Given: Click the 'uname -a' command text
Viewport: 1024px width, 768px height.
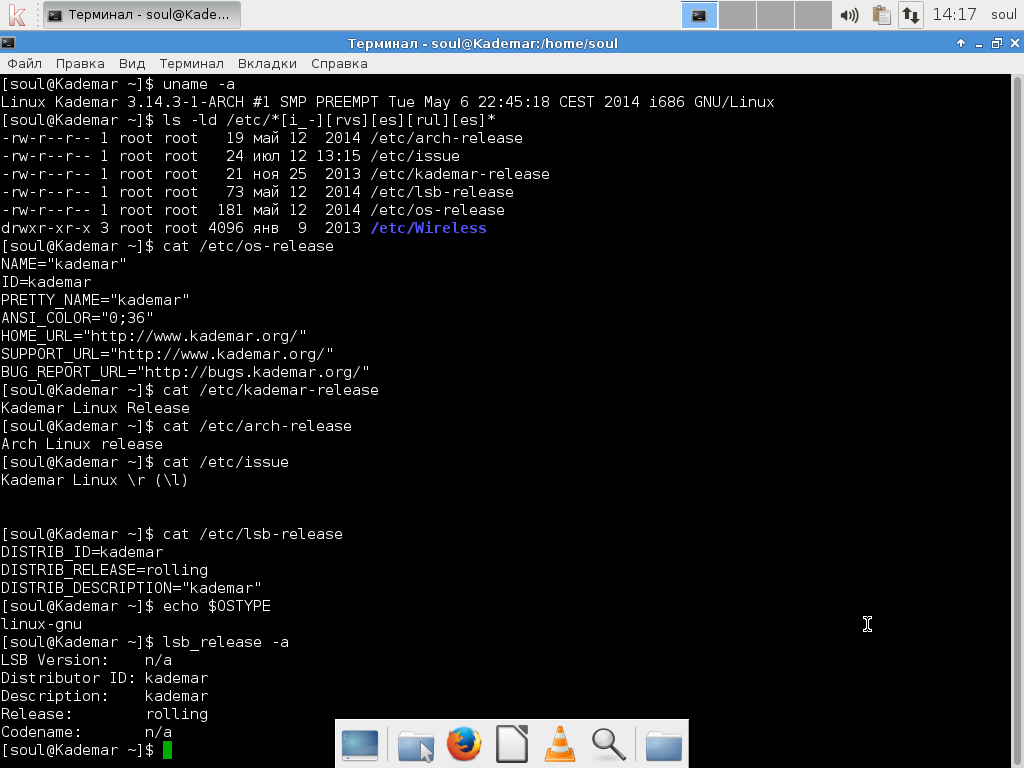Looking at the screenshot, I should click(199, 84).
